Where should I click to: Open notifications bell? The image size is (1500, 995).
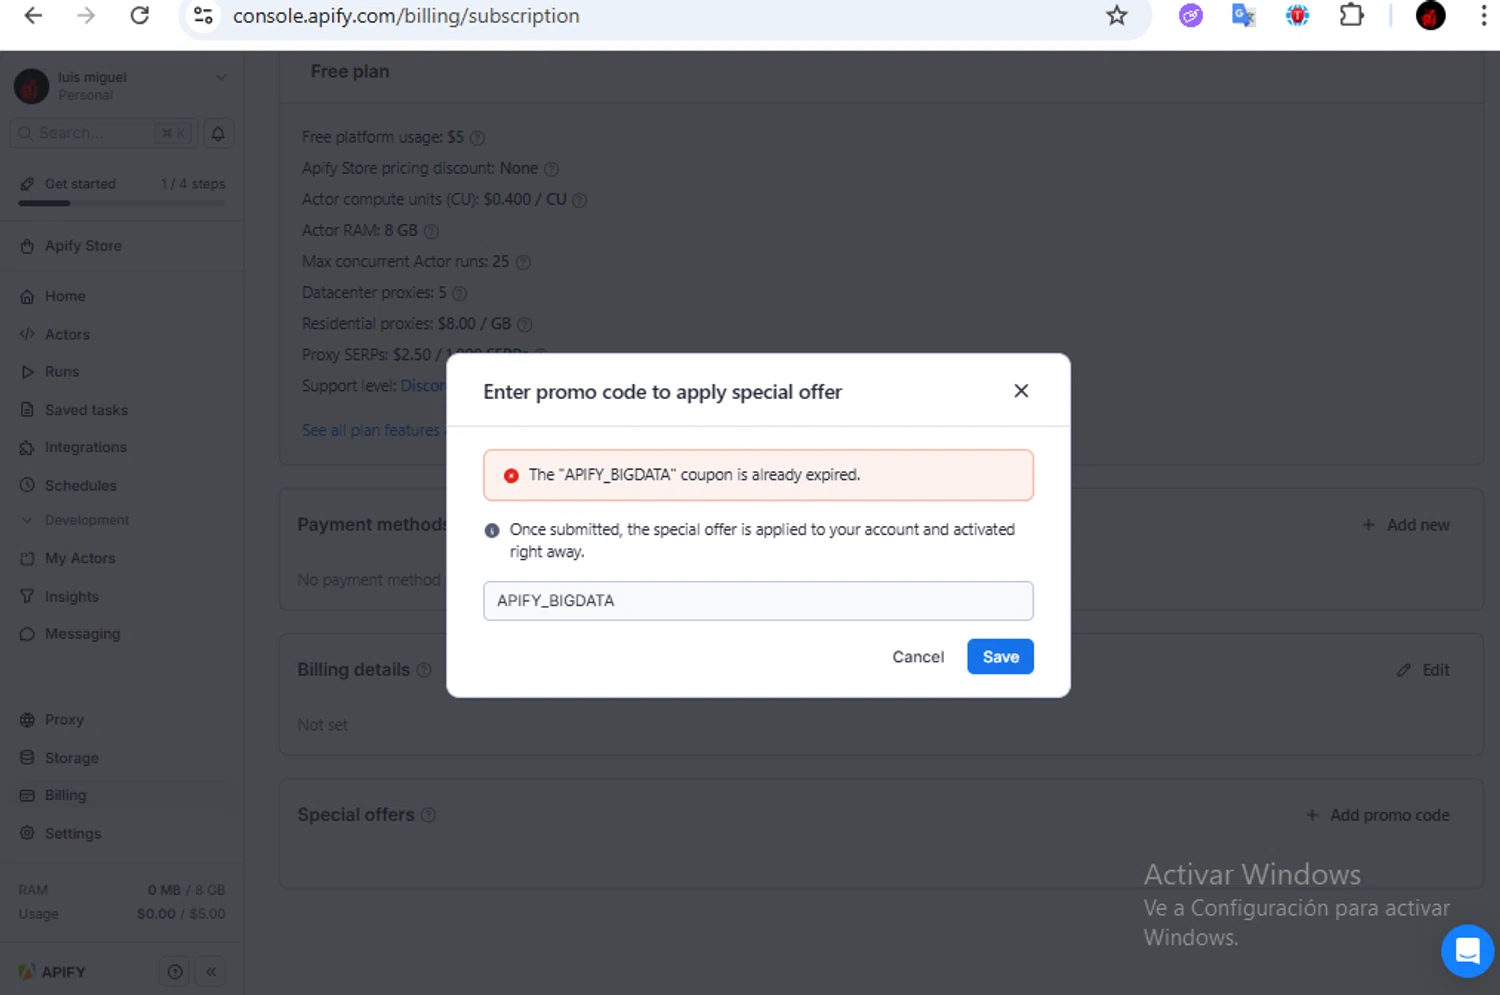(x=218, y=133)
